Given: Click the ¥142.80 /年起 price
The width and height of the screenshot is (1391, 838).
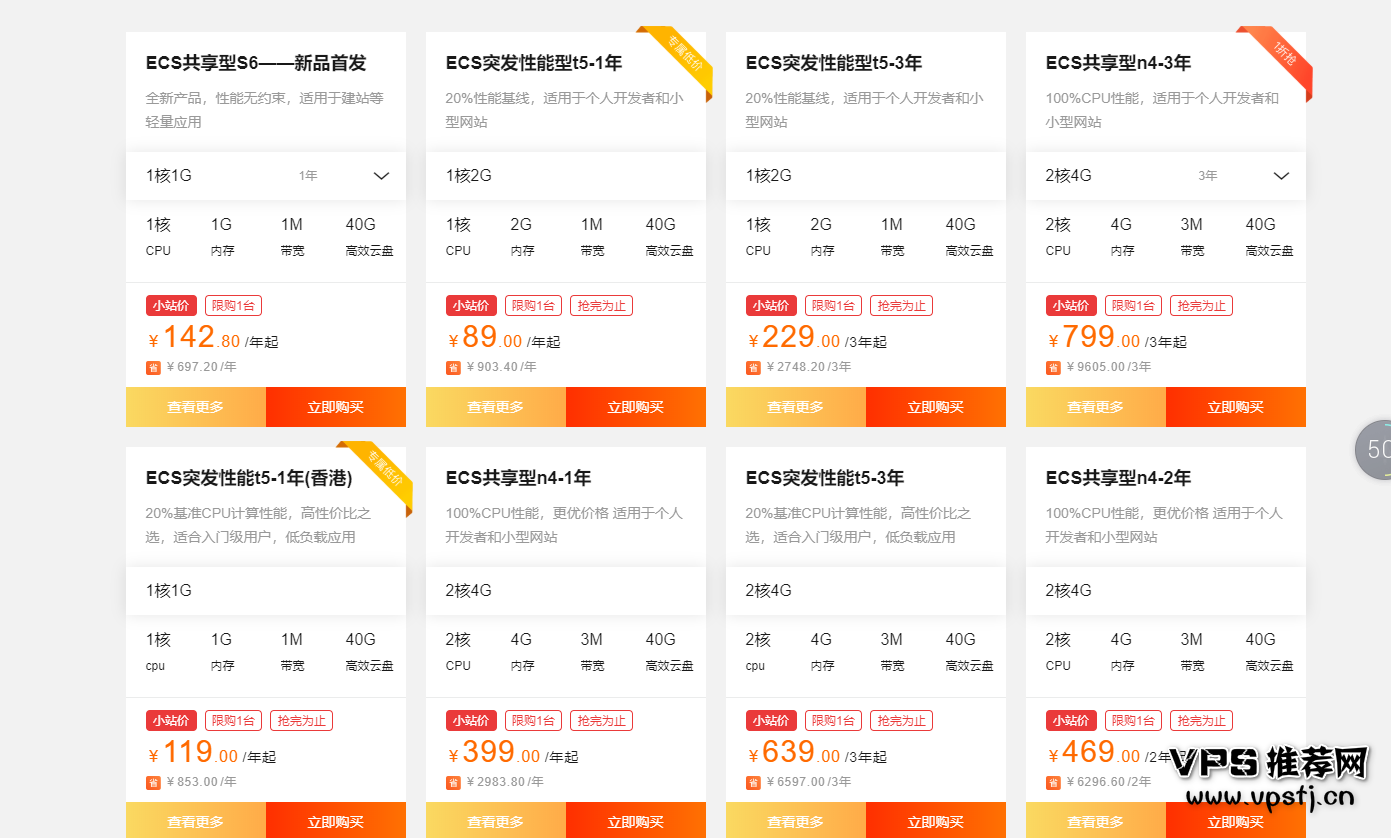Looking at the screenshot, I should click(213, 338).
